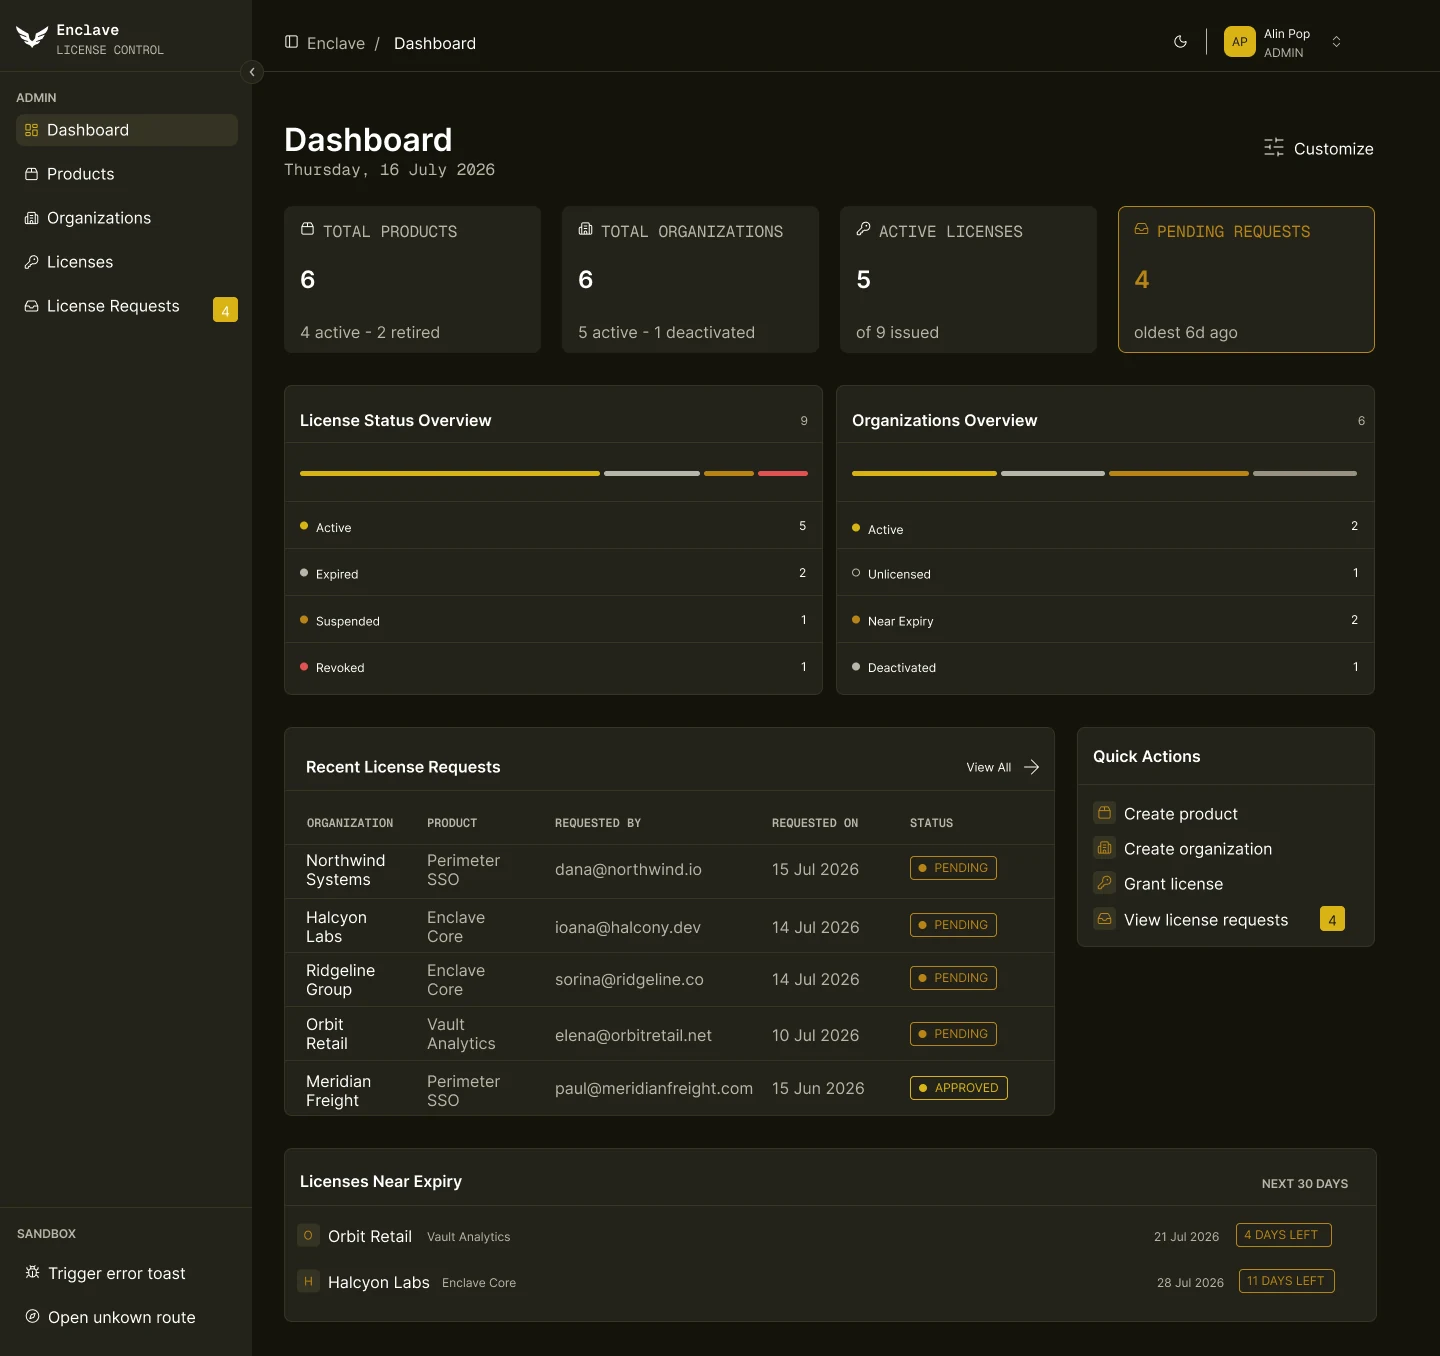Go to Products in the sidebar
Image resolution: width=1440 pixels, height=1356 pixels.
[x=127, y=174]
